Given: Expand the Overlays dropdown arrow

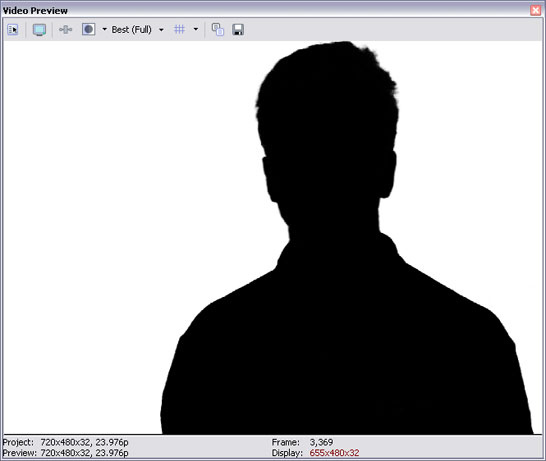Looking at the screenshot, I should coord(196,29).
